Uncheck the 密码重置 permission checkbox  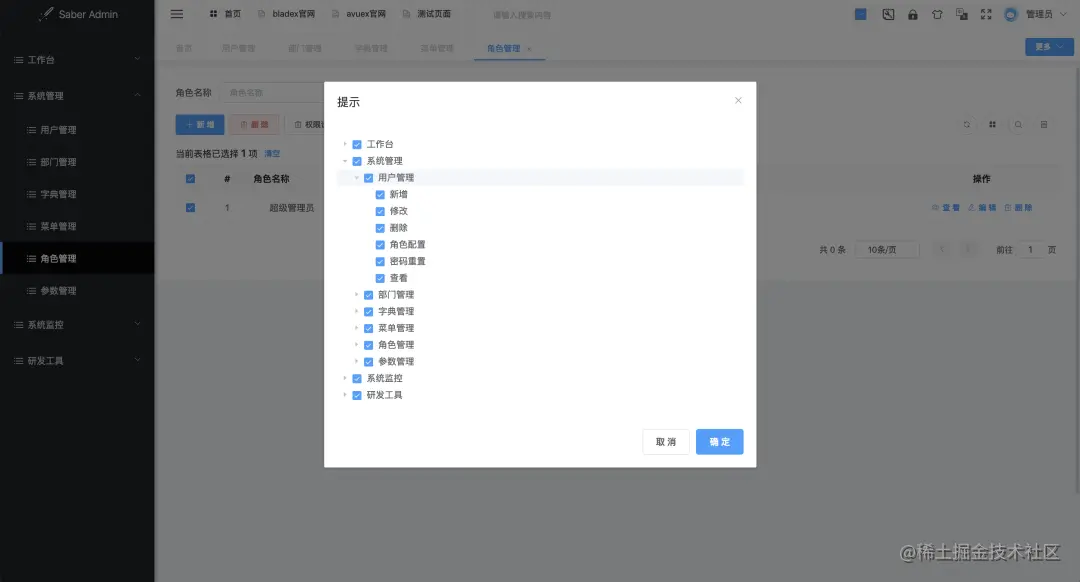[380, 261]
